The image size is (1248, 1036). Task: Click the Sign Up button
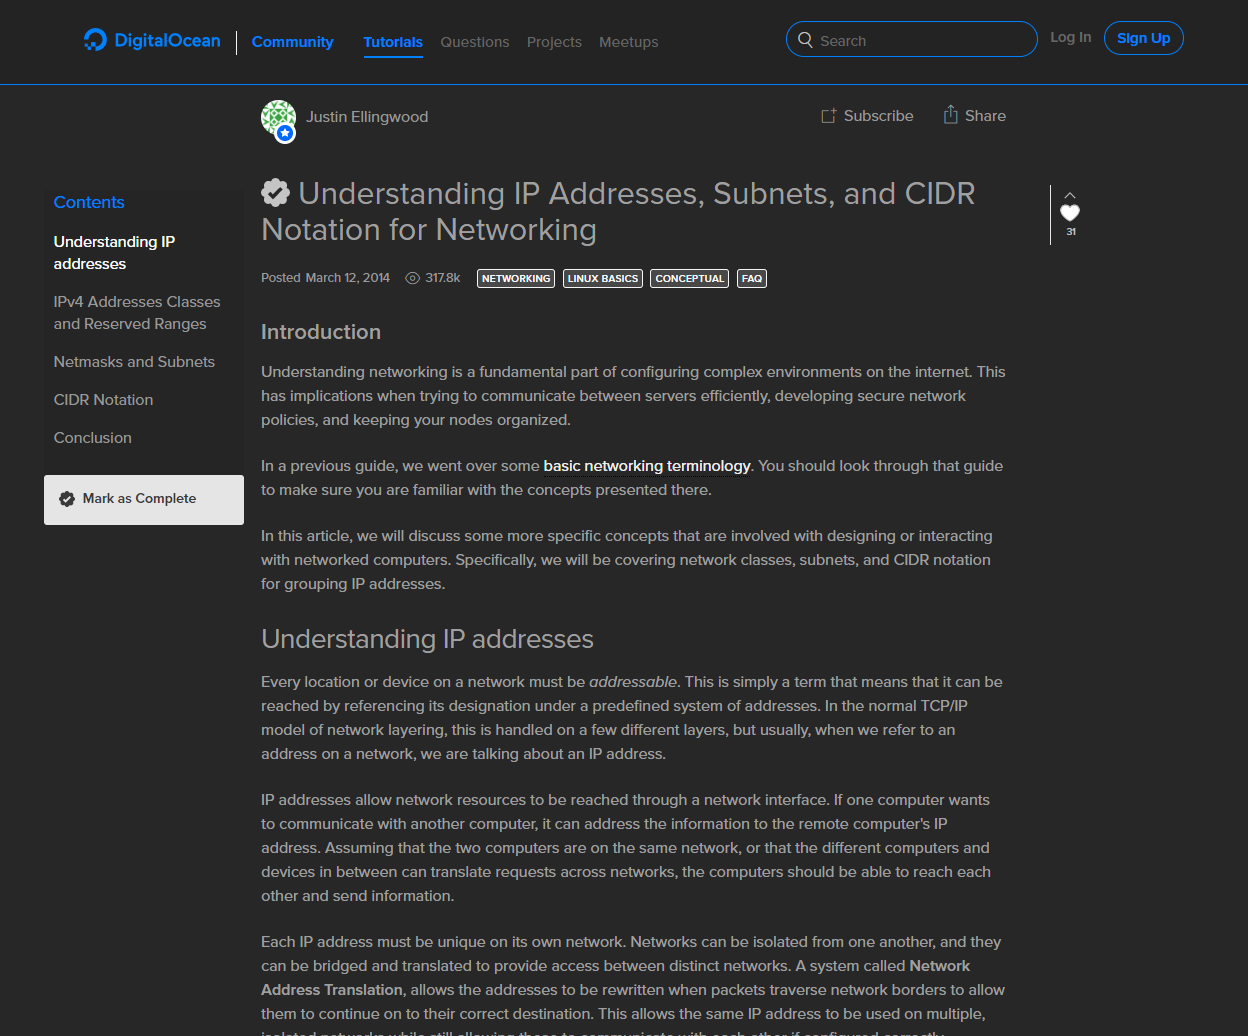click(1143, 38)
